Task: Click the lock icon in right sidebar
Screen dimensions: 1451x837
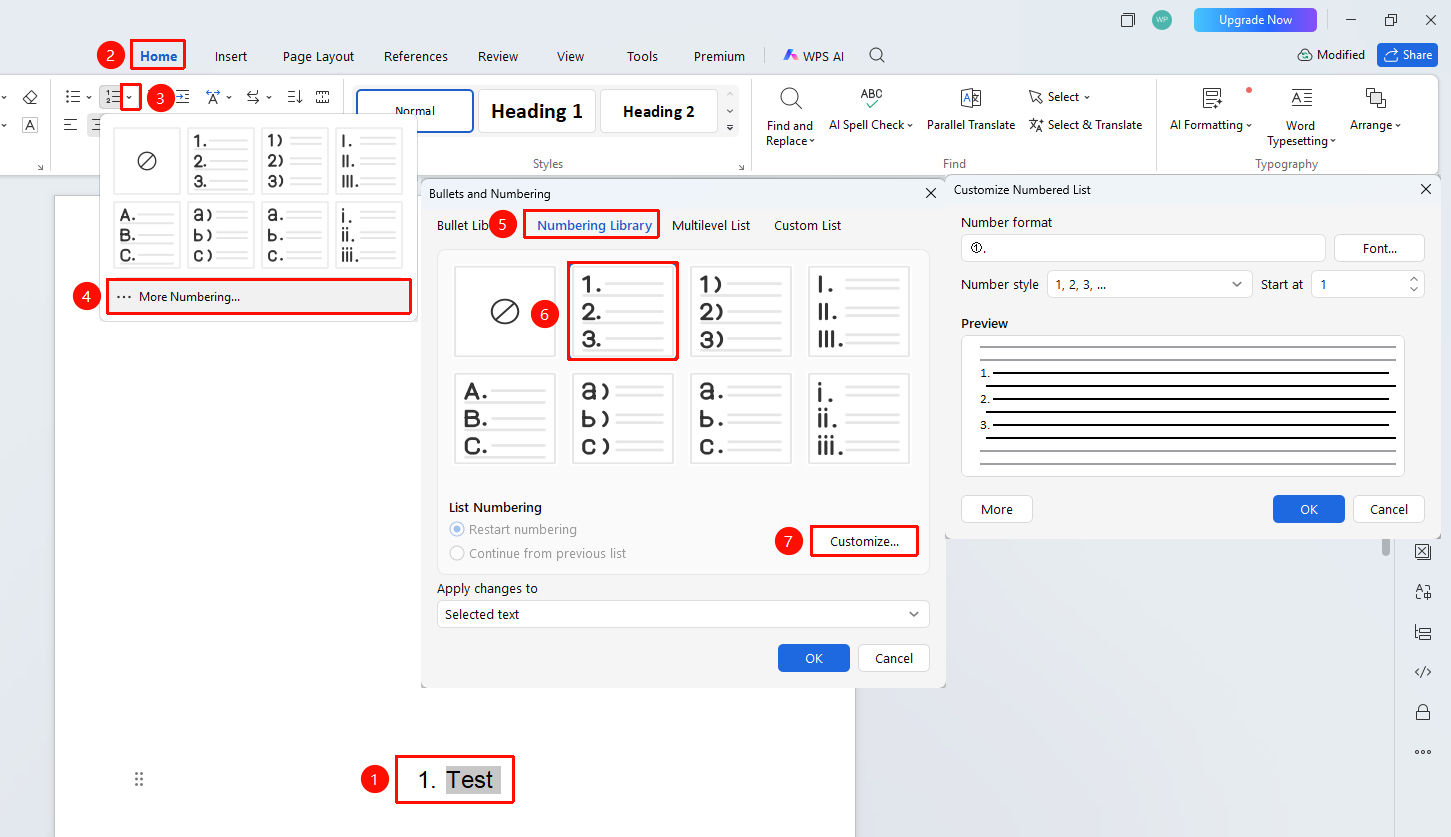Action: (x=1423, y=712)
